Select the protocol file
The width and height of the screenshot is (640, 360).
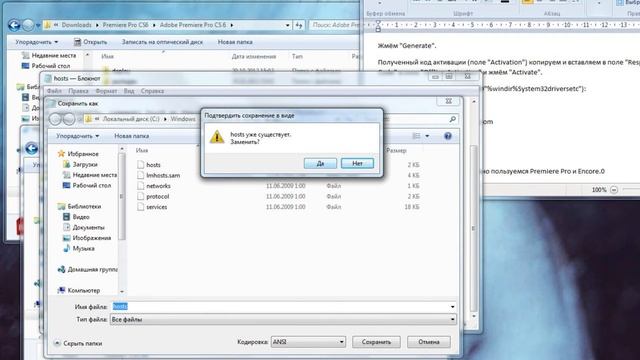(x=158, y=197)
